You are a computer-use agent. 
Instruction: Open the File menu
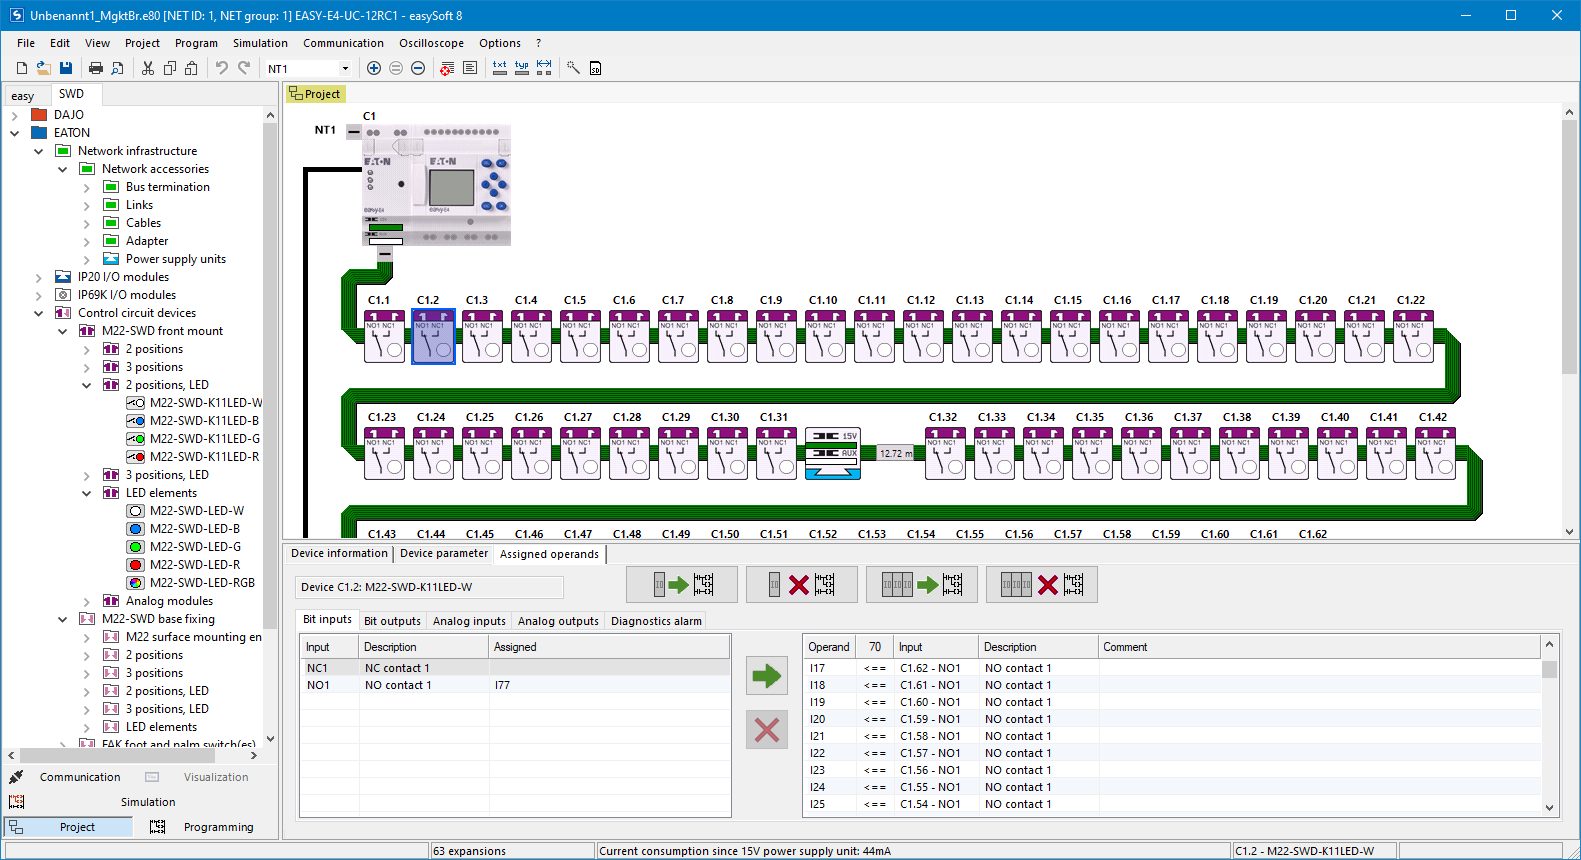pyautogui.click(x=26, y=43)
